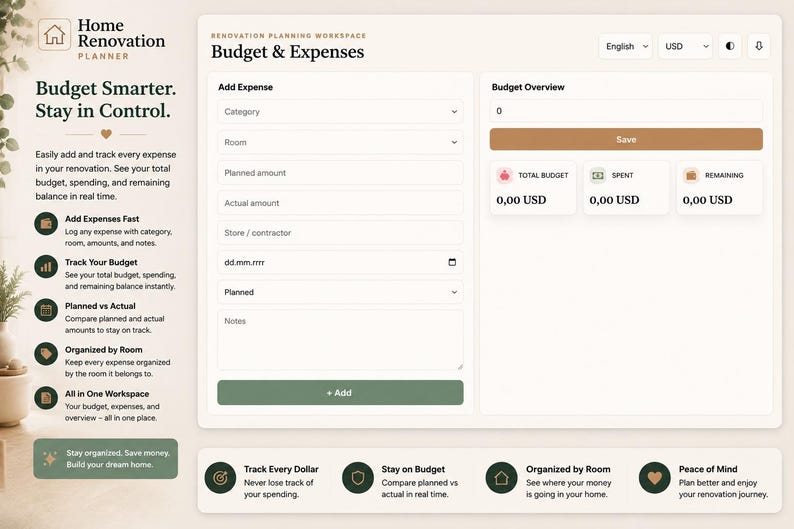Click the 'All in One Workspace' label
Screen dimensions: 794x529
coord(107,394)
